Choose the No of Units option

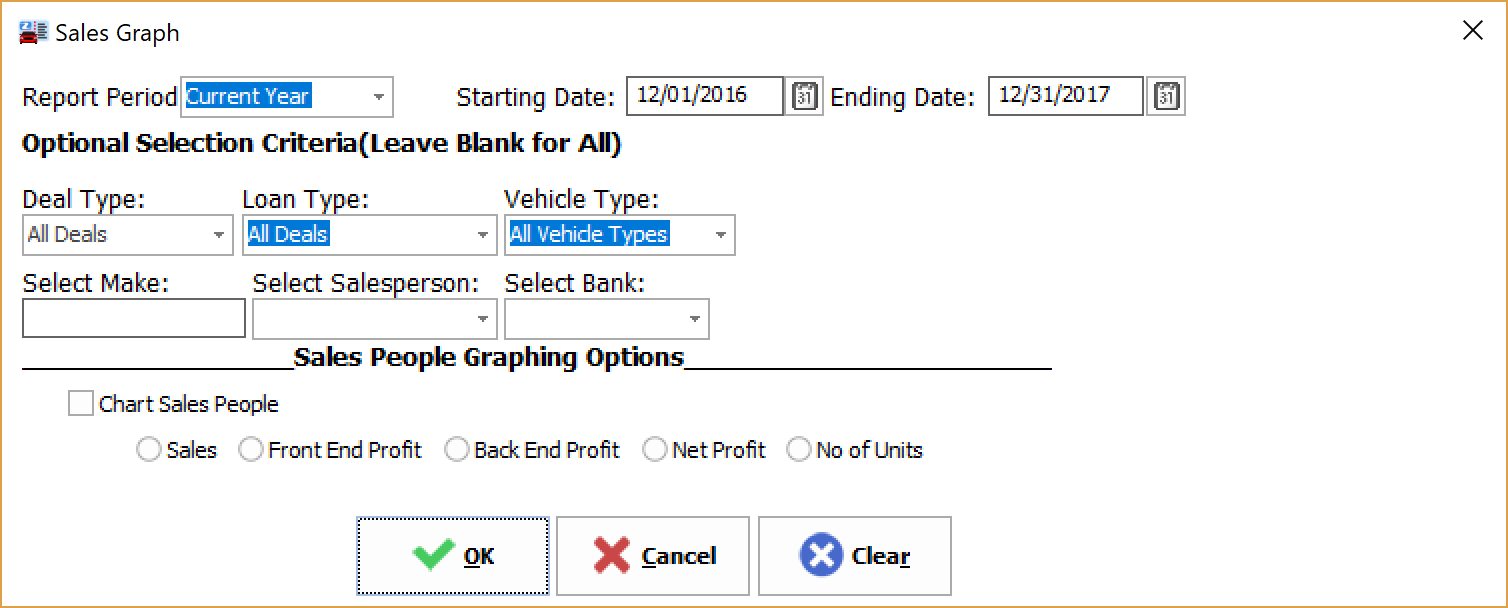798,449
